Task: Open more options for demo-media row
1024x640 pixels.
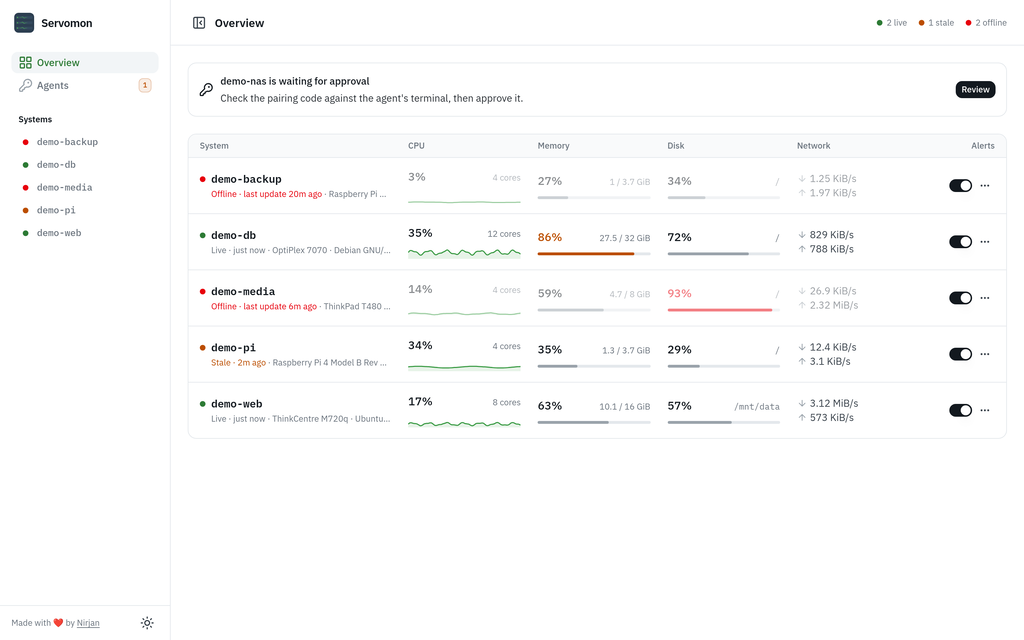Action: (x=985, y=298)
